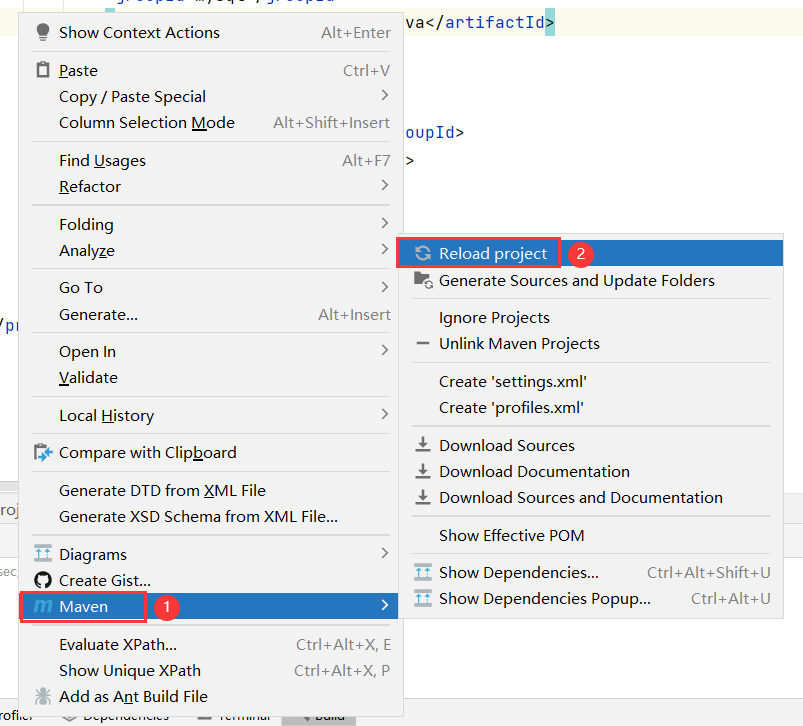Click the Maven 'm' icon

coord(43,606)
